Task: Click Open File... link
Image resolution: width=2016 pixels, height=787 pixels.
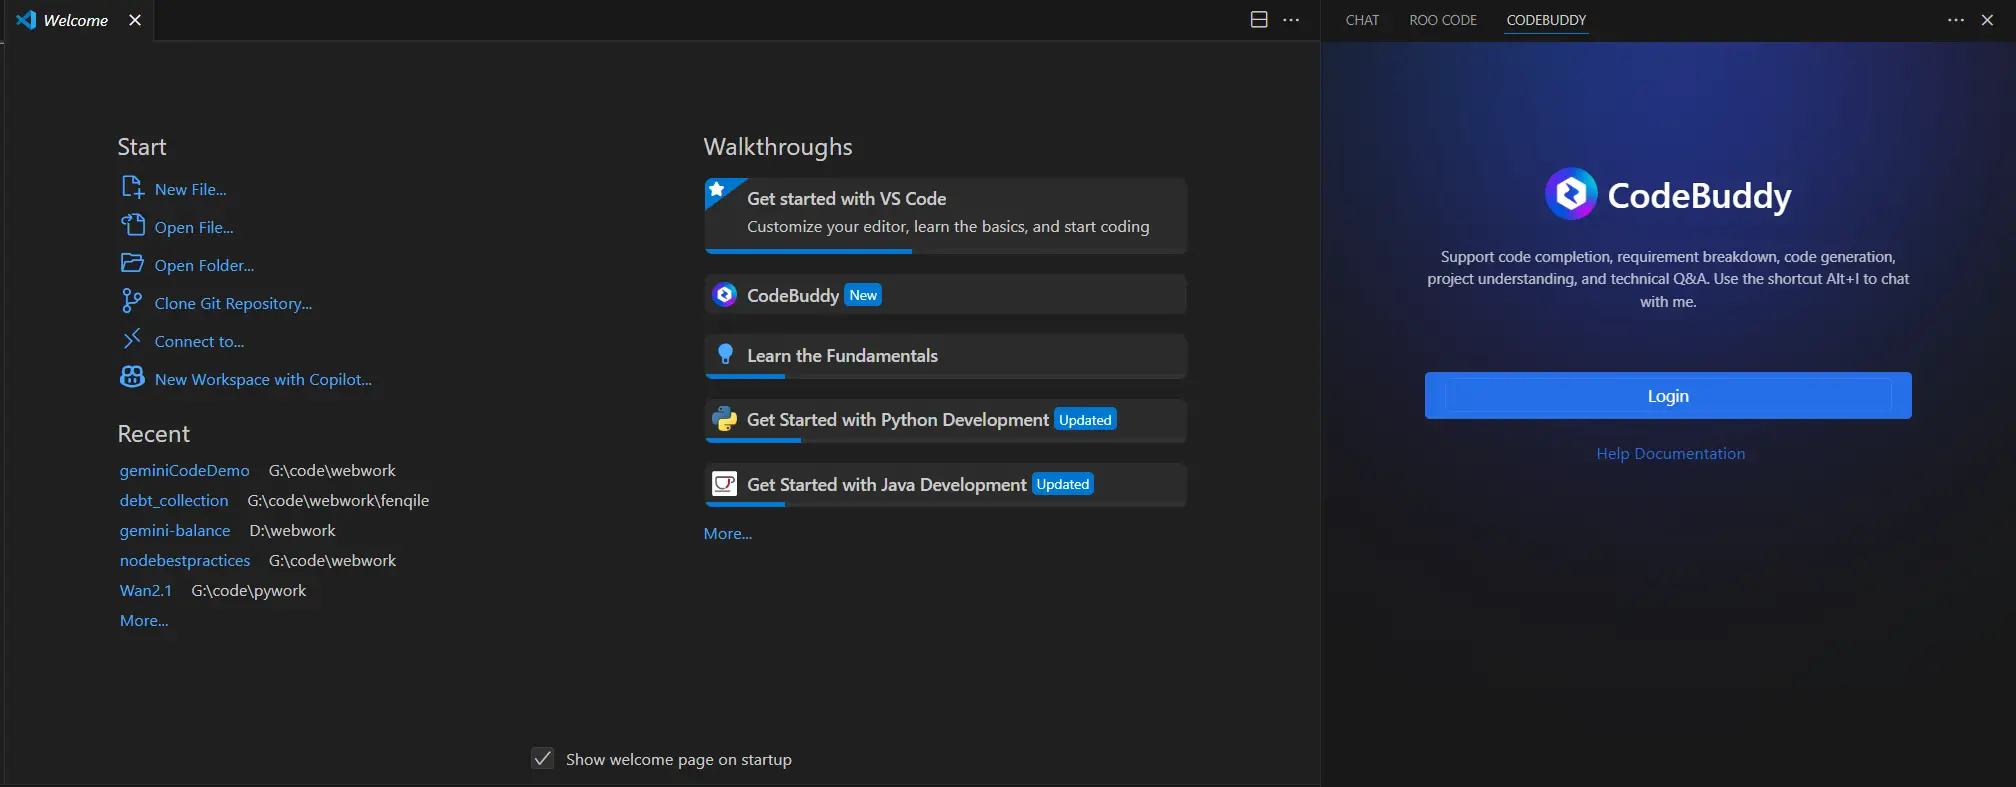Action: (194, 227)
